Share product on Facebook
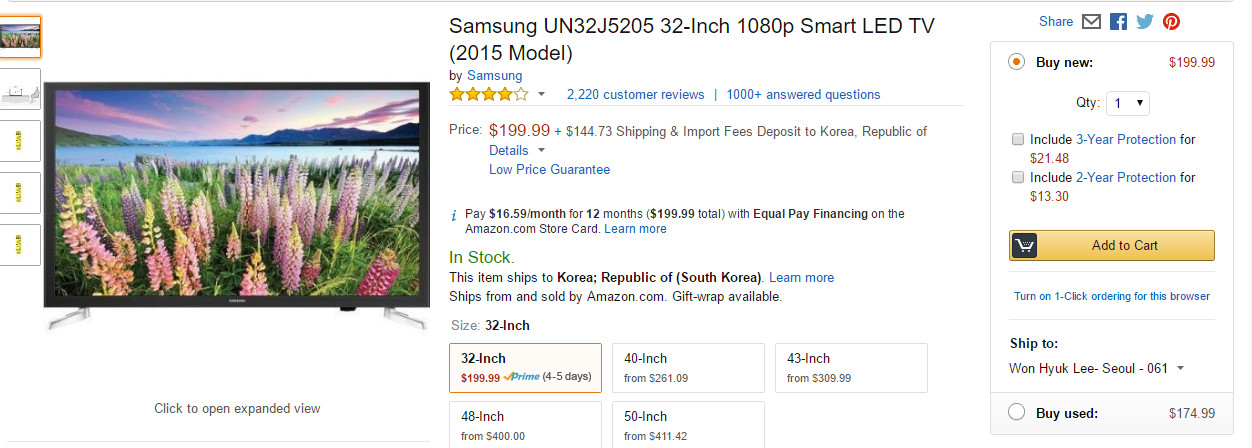 point(1118,21)
